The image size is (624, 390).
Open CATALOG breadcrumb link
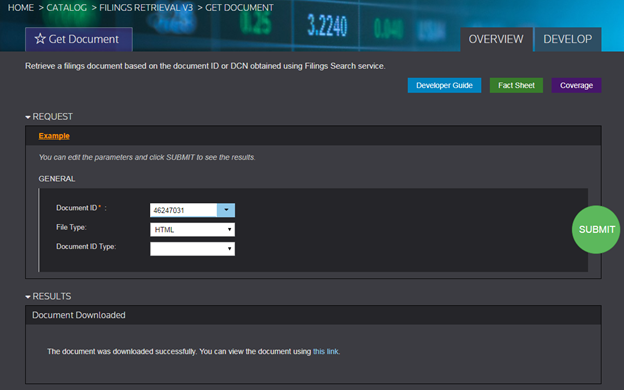coord(66,8)
